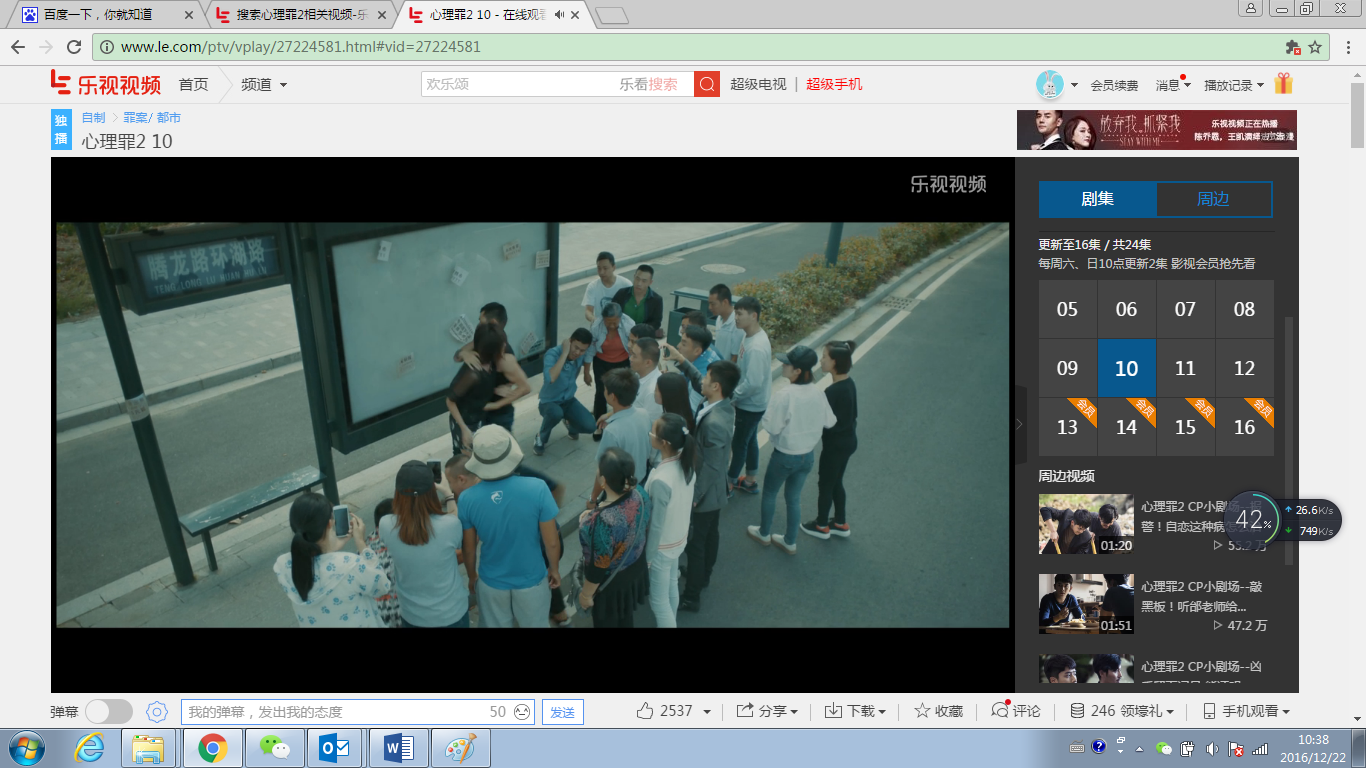Click the rabbit user avatar
The width and height of the screenshot is (1366, 768).
click(x=1049, y=85)
